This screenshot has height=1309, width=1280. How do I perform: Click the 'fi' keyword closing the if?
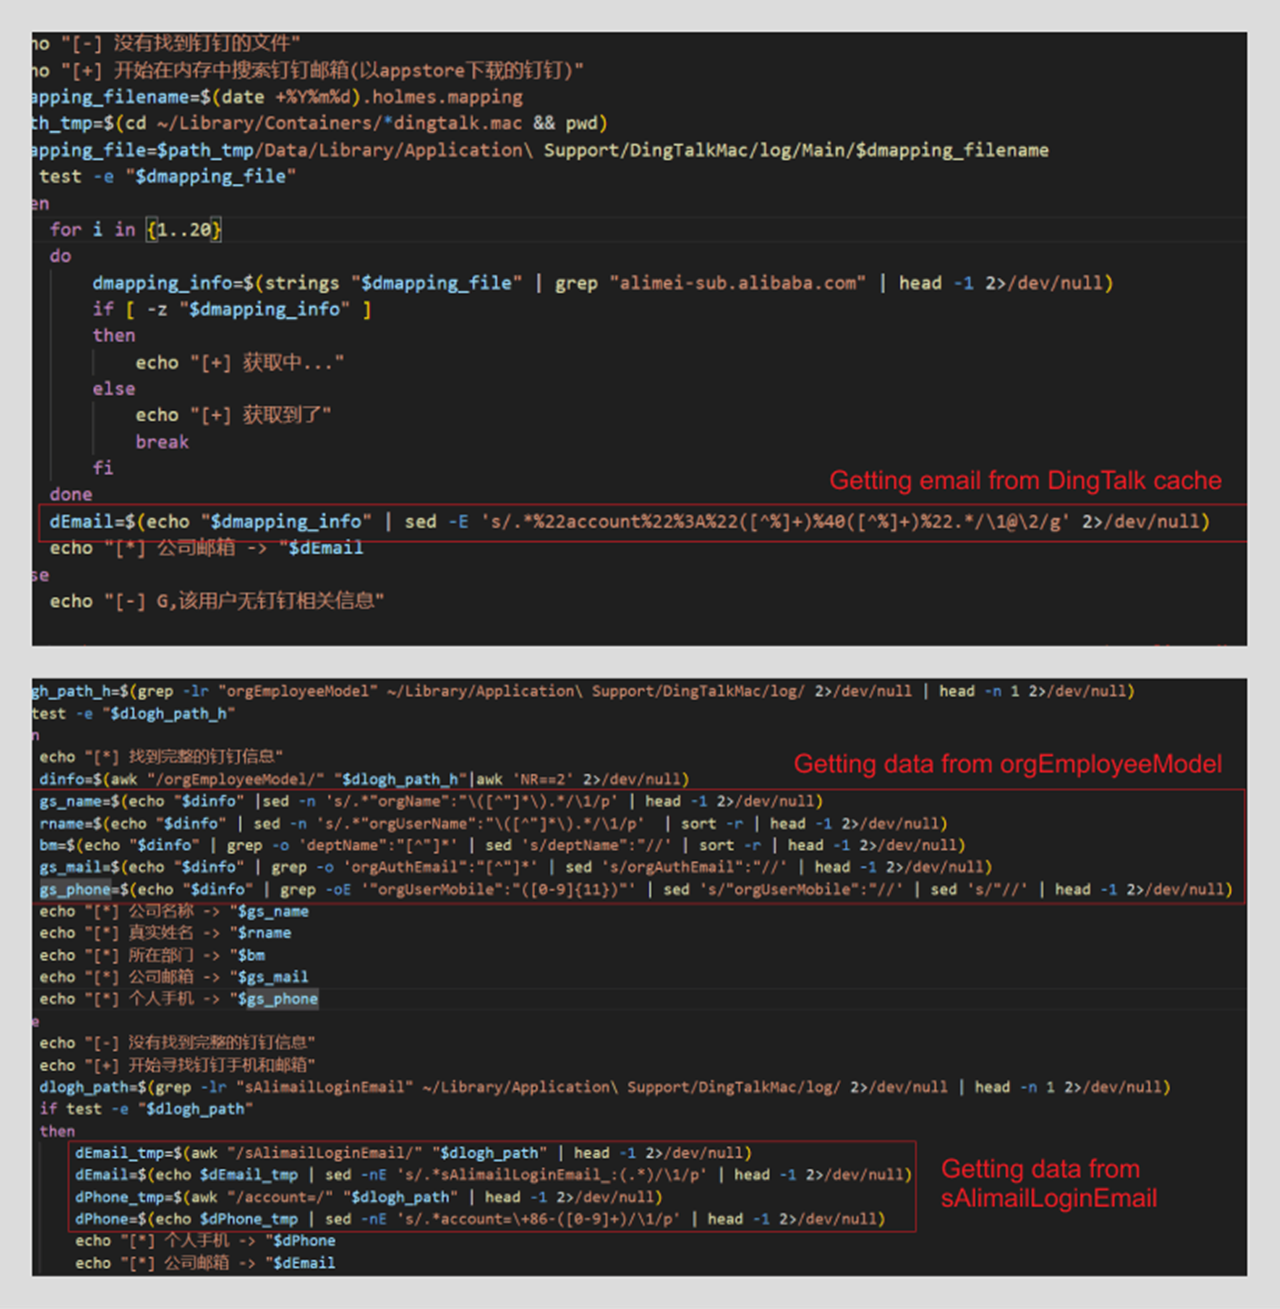103,468
